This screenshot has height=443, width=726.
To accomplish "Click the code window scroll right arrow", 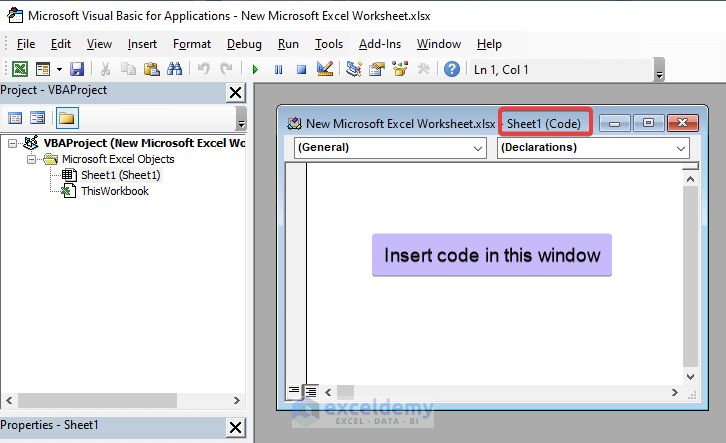I will click(x=675, y=393).
